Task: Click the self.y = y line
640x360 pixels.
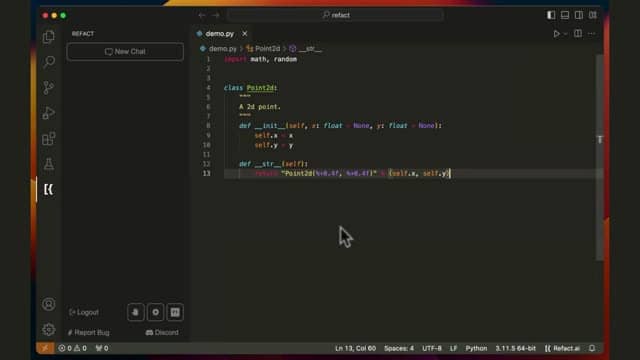Action: [273, 145]
